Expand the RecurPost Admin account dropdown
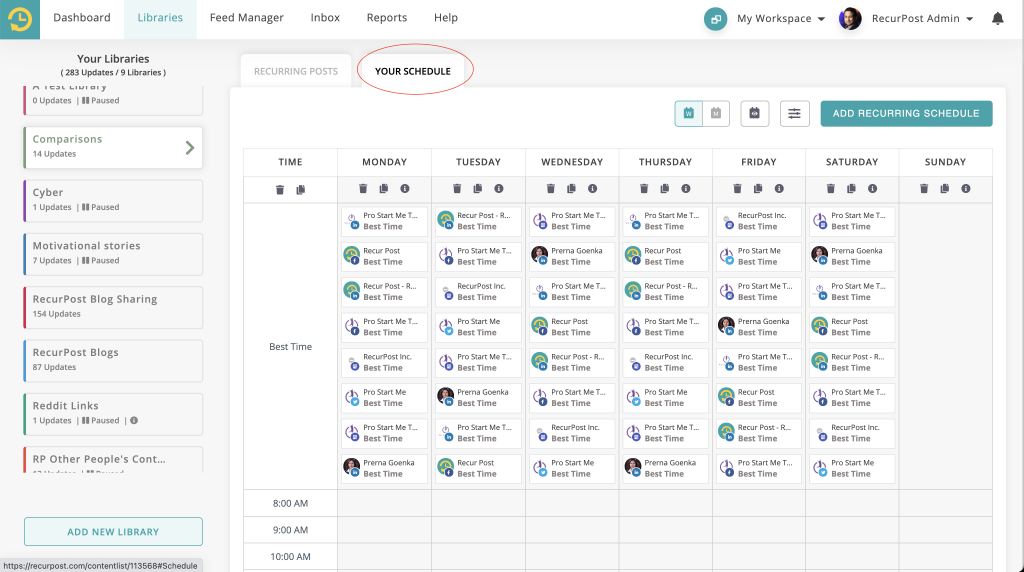1024x572 pixels. [x=922, y=19]
